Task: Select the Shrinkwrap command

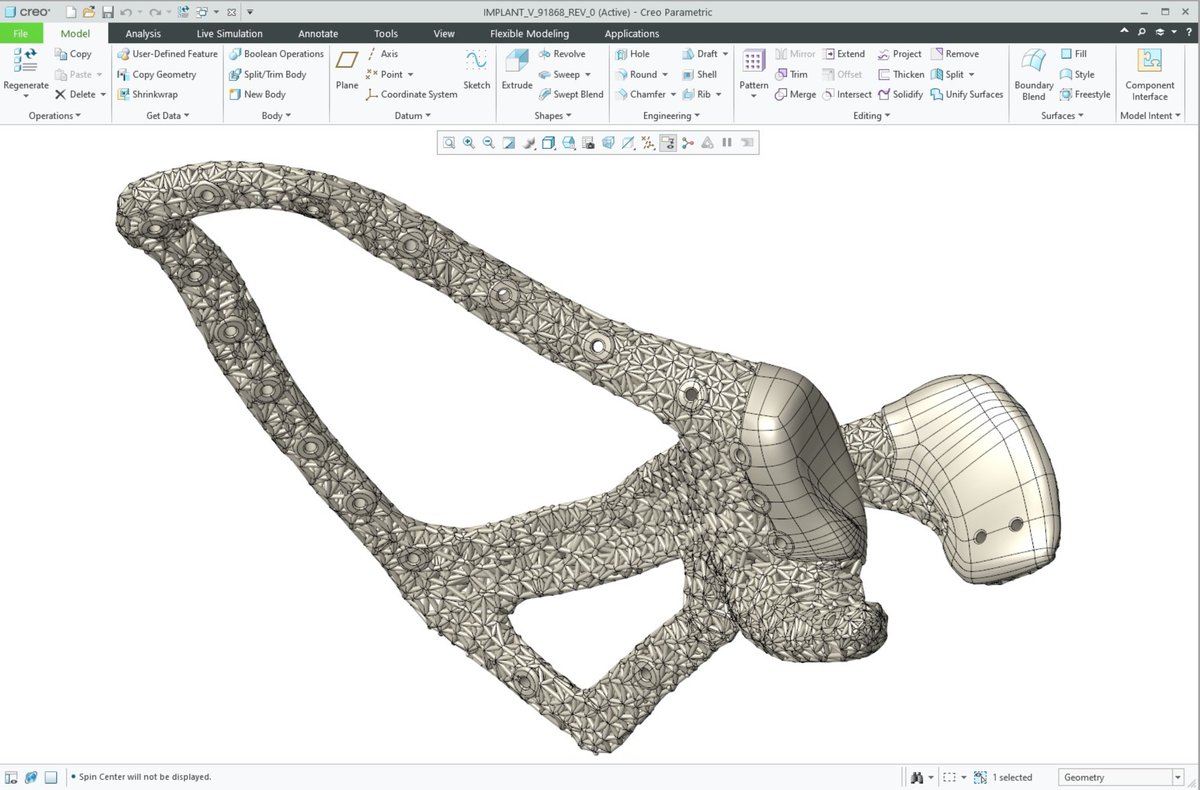Action: tap(147, 94)
